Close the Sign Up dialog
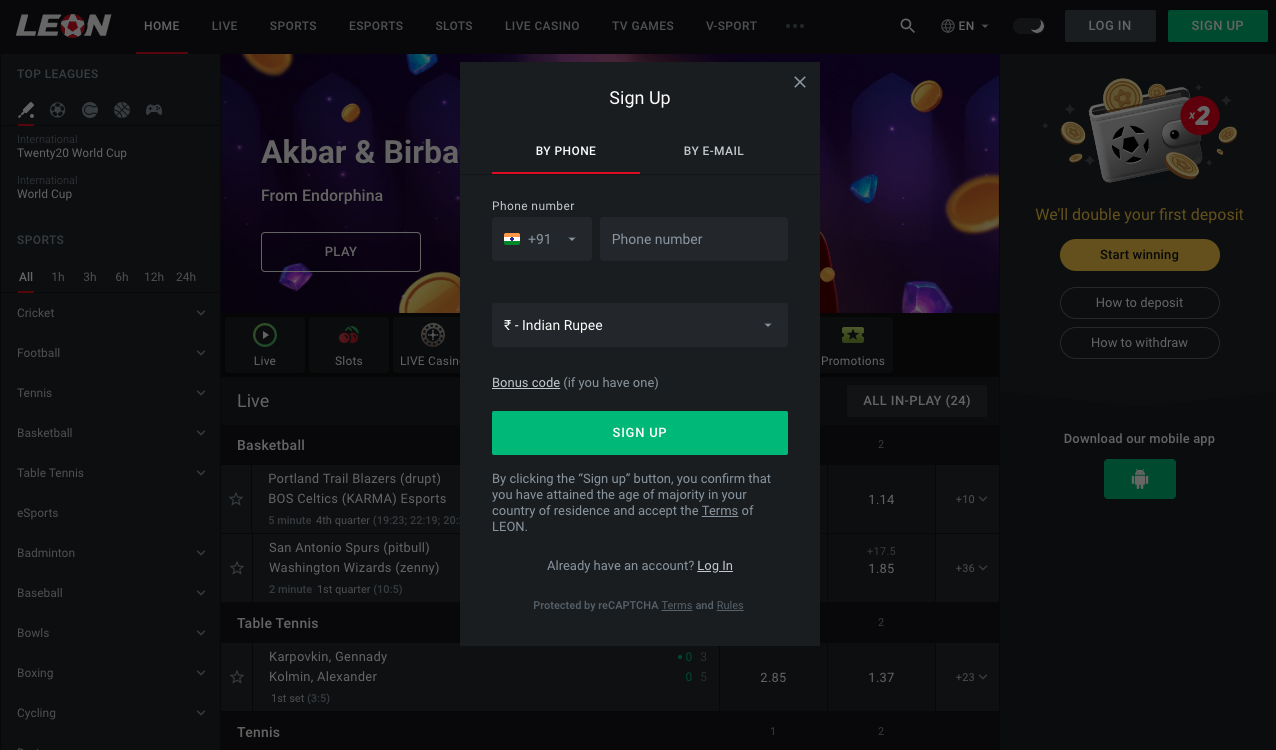The width and height of the screenshot is (1276, 750). tap(799, 82)
